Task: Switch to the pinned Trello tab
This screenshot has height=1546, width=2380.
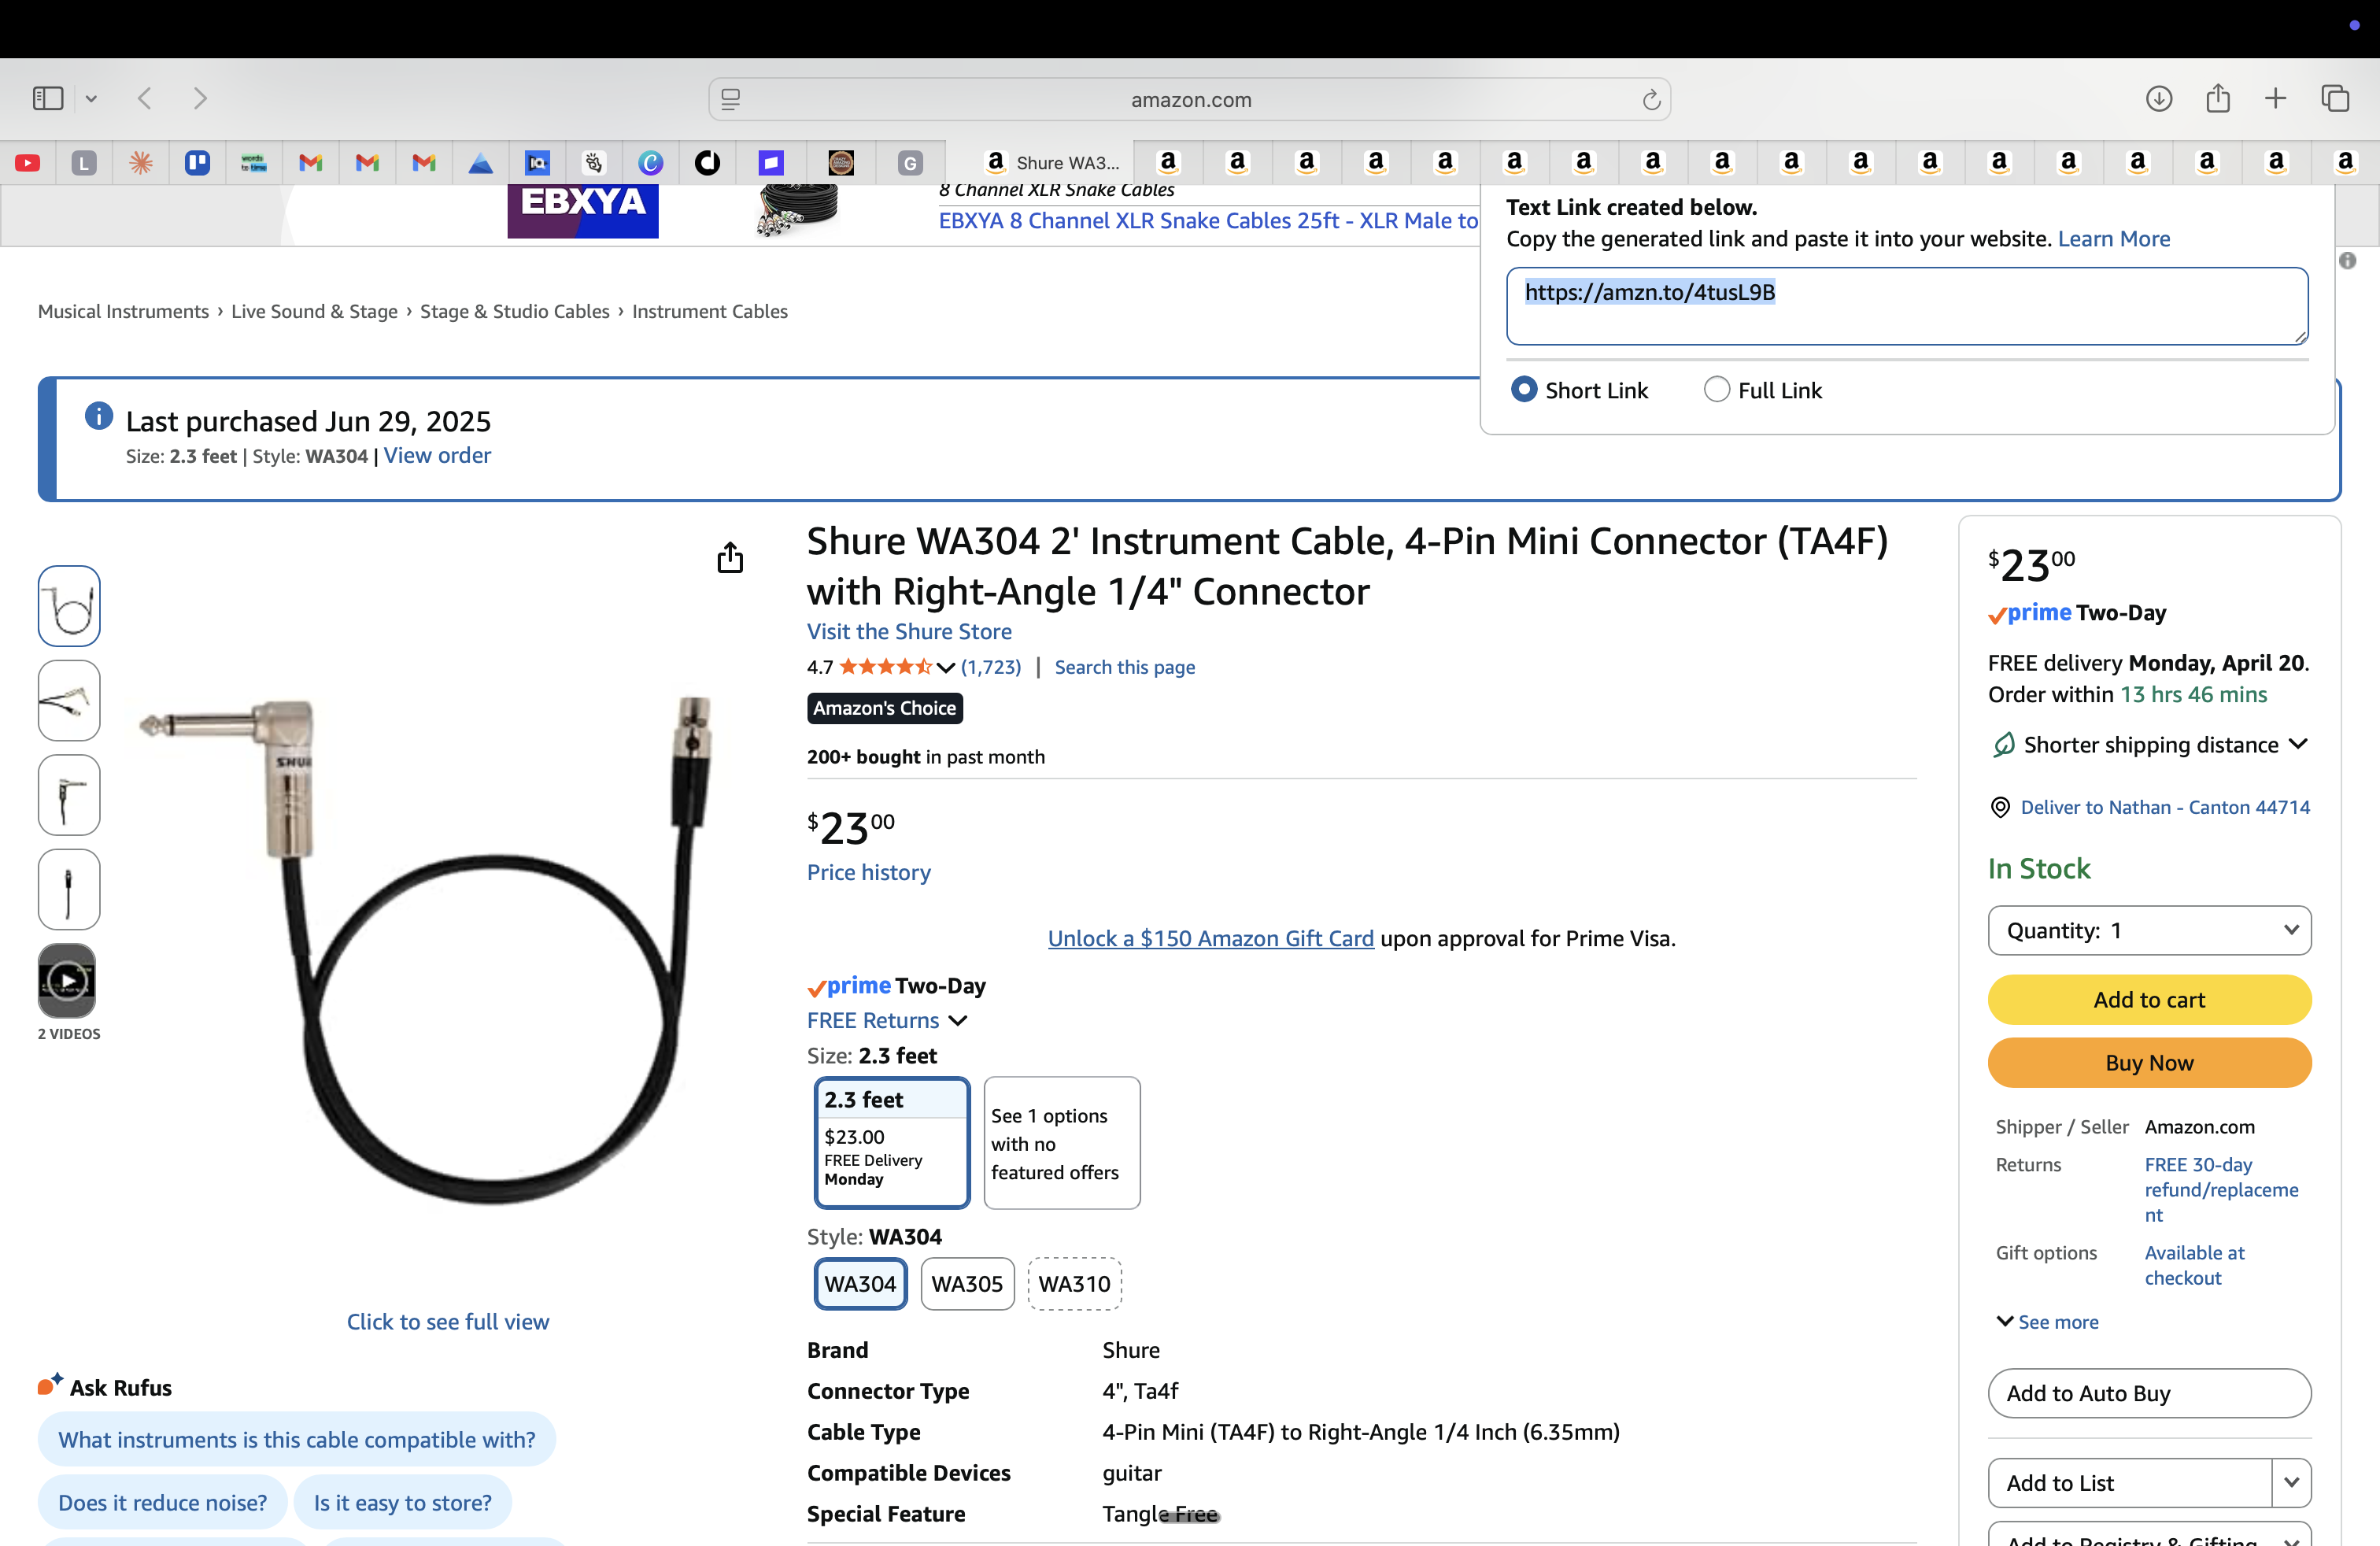Action: pos(197,163)
